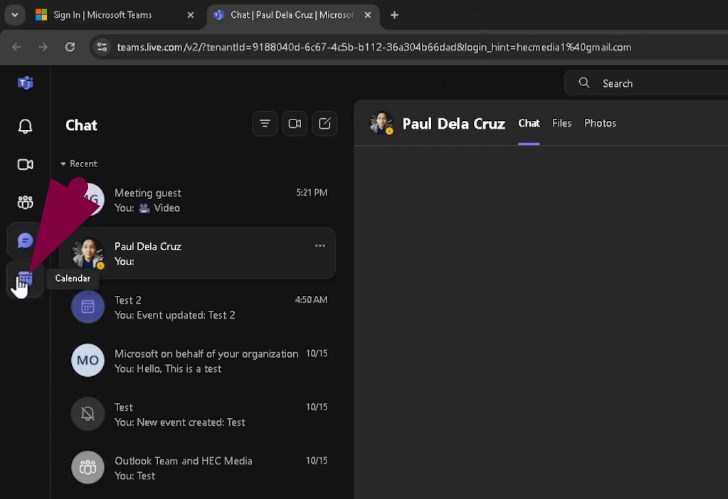Open the Meeting guest chat

(x=199, y=200)
